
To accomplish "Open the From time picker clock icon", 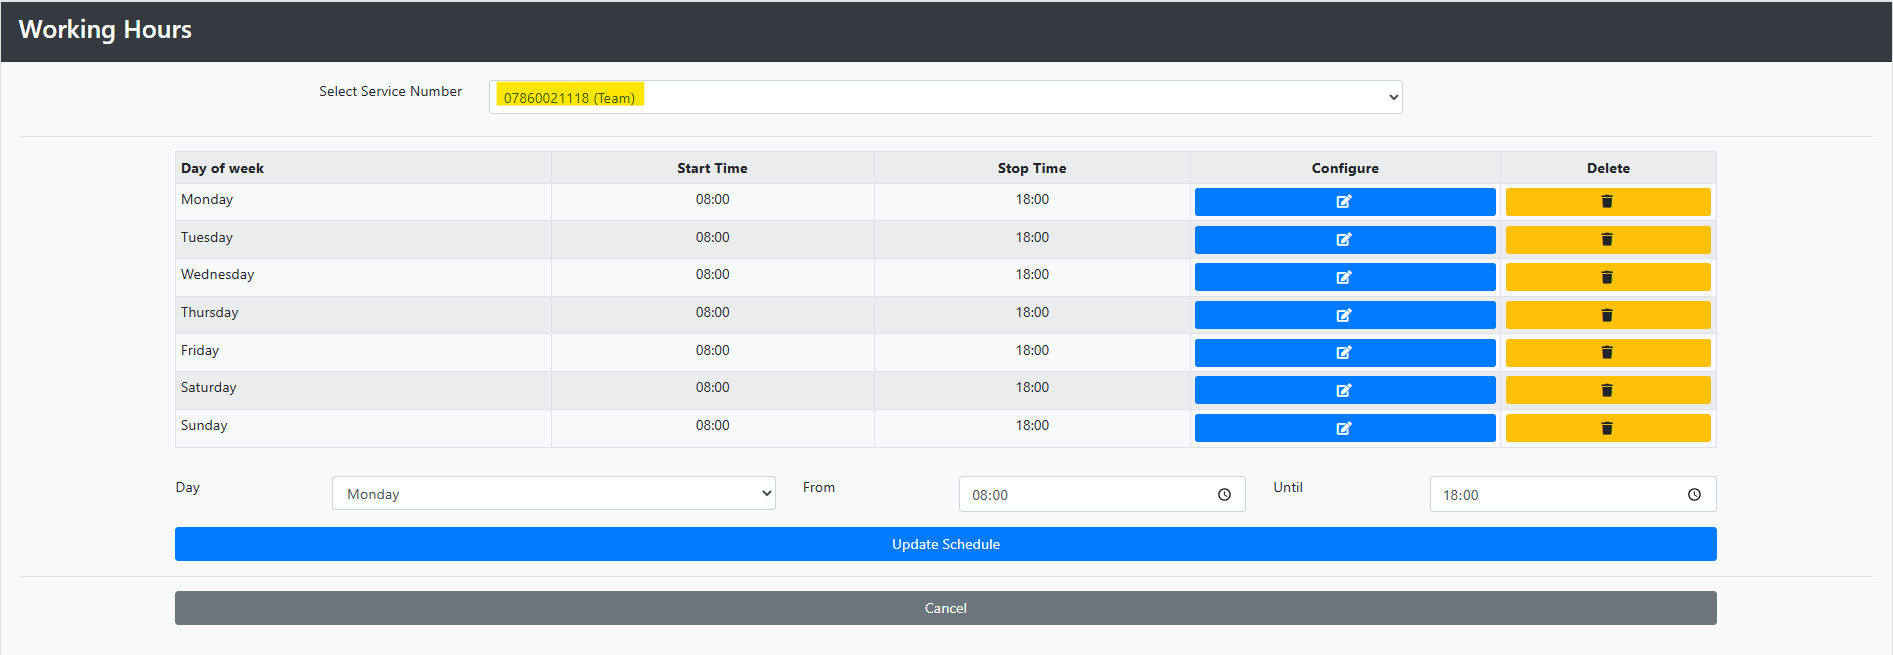I will point(1224,495).
